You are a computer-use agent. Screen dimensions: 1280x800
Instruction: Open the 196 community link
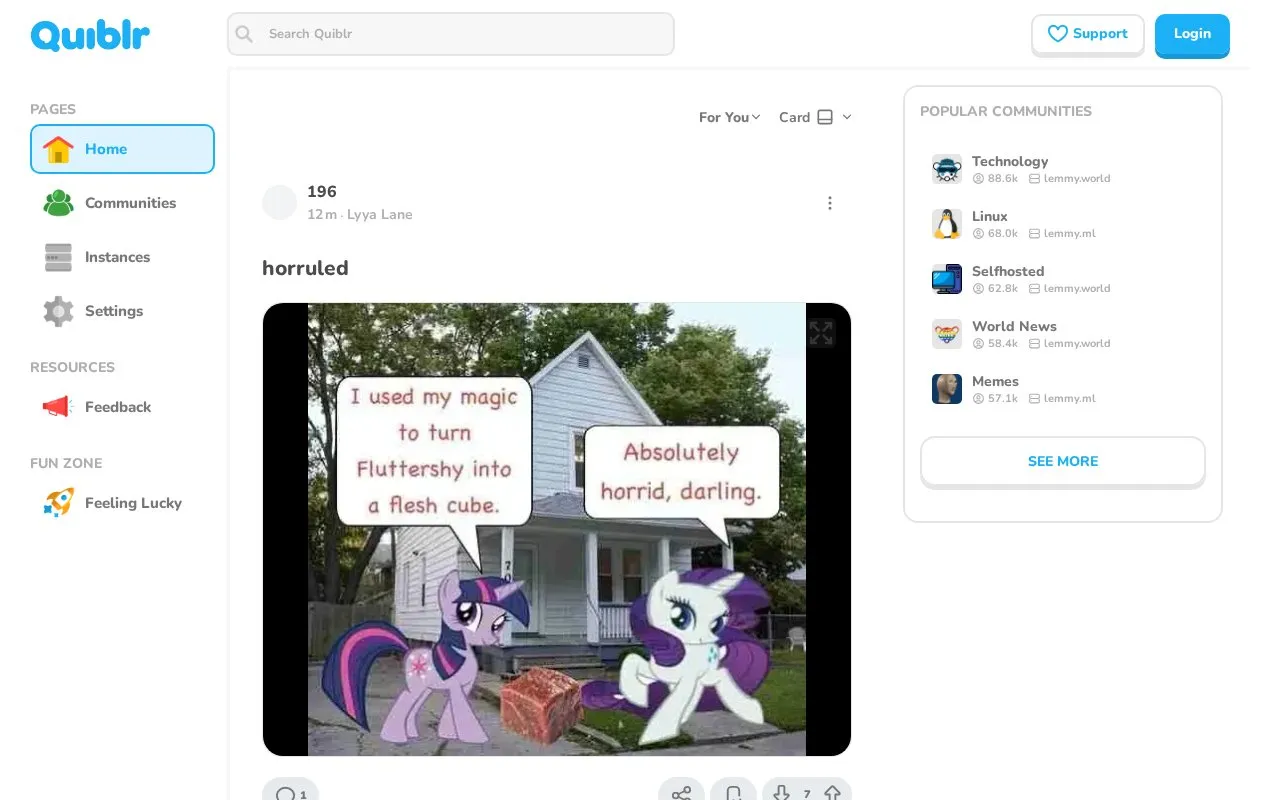pyautogui.click(x=322, y=192)
